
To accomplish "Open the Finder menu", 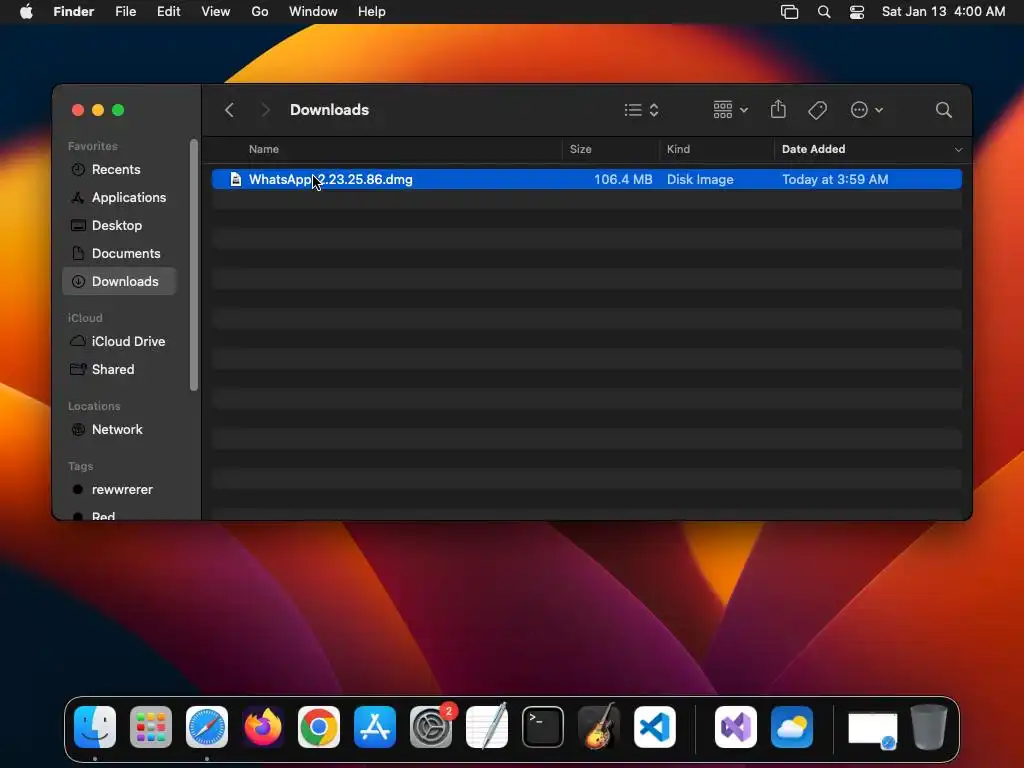I will [x=74, y=12].
